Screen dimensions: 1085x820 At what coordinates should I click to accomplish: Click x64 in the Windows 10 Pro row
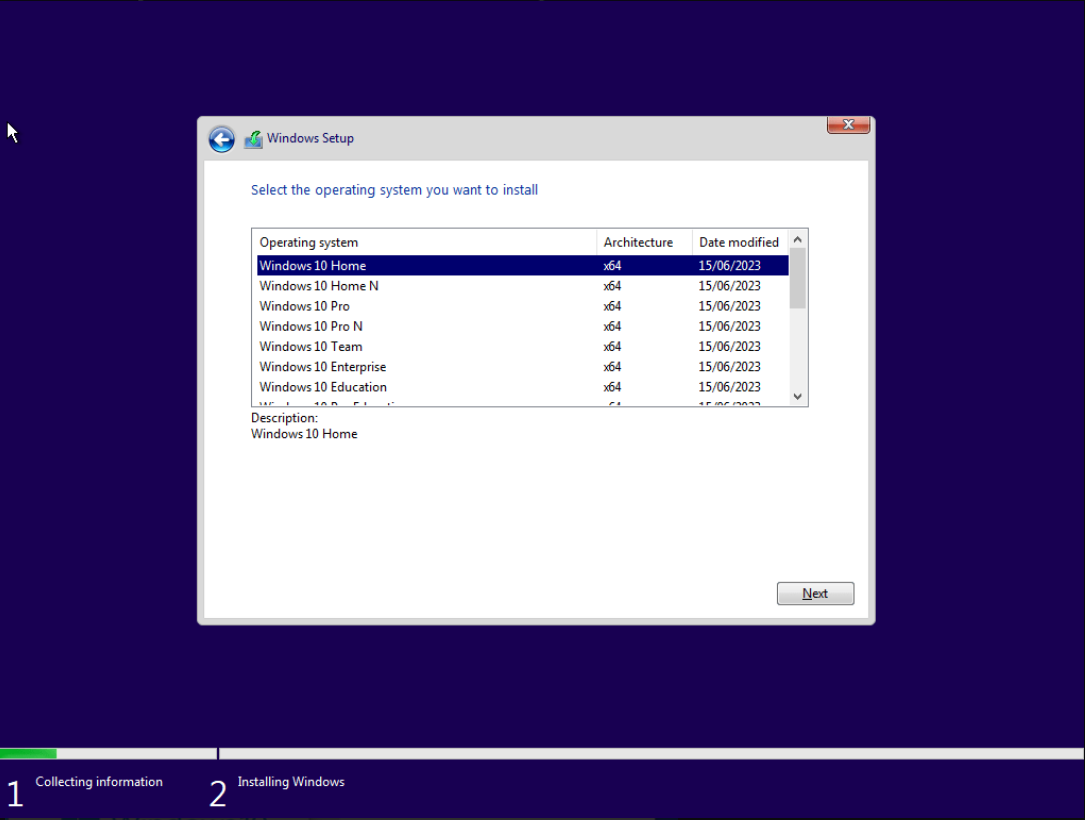point(612,306)
